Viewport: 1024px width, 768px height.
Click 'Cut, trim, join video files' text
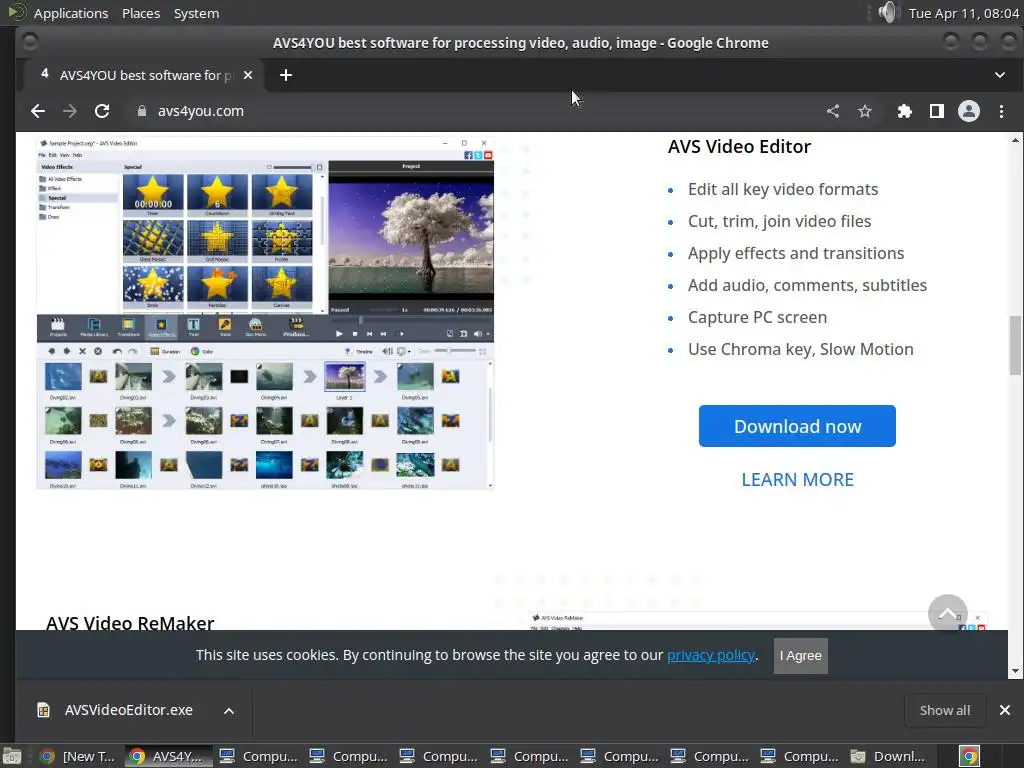(x=779, y=221)
